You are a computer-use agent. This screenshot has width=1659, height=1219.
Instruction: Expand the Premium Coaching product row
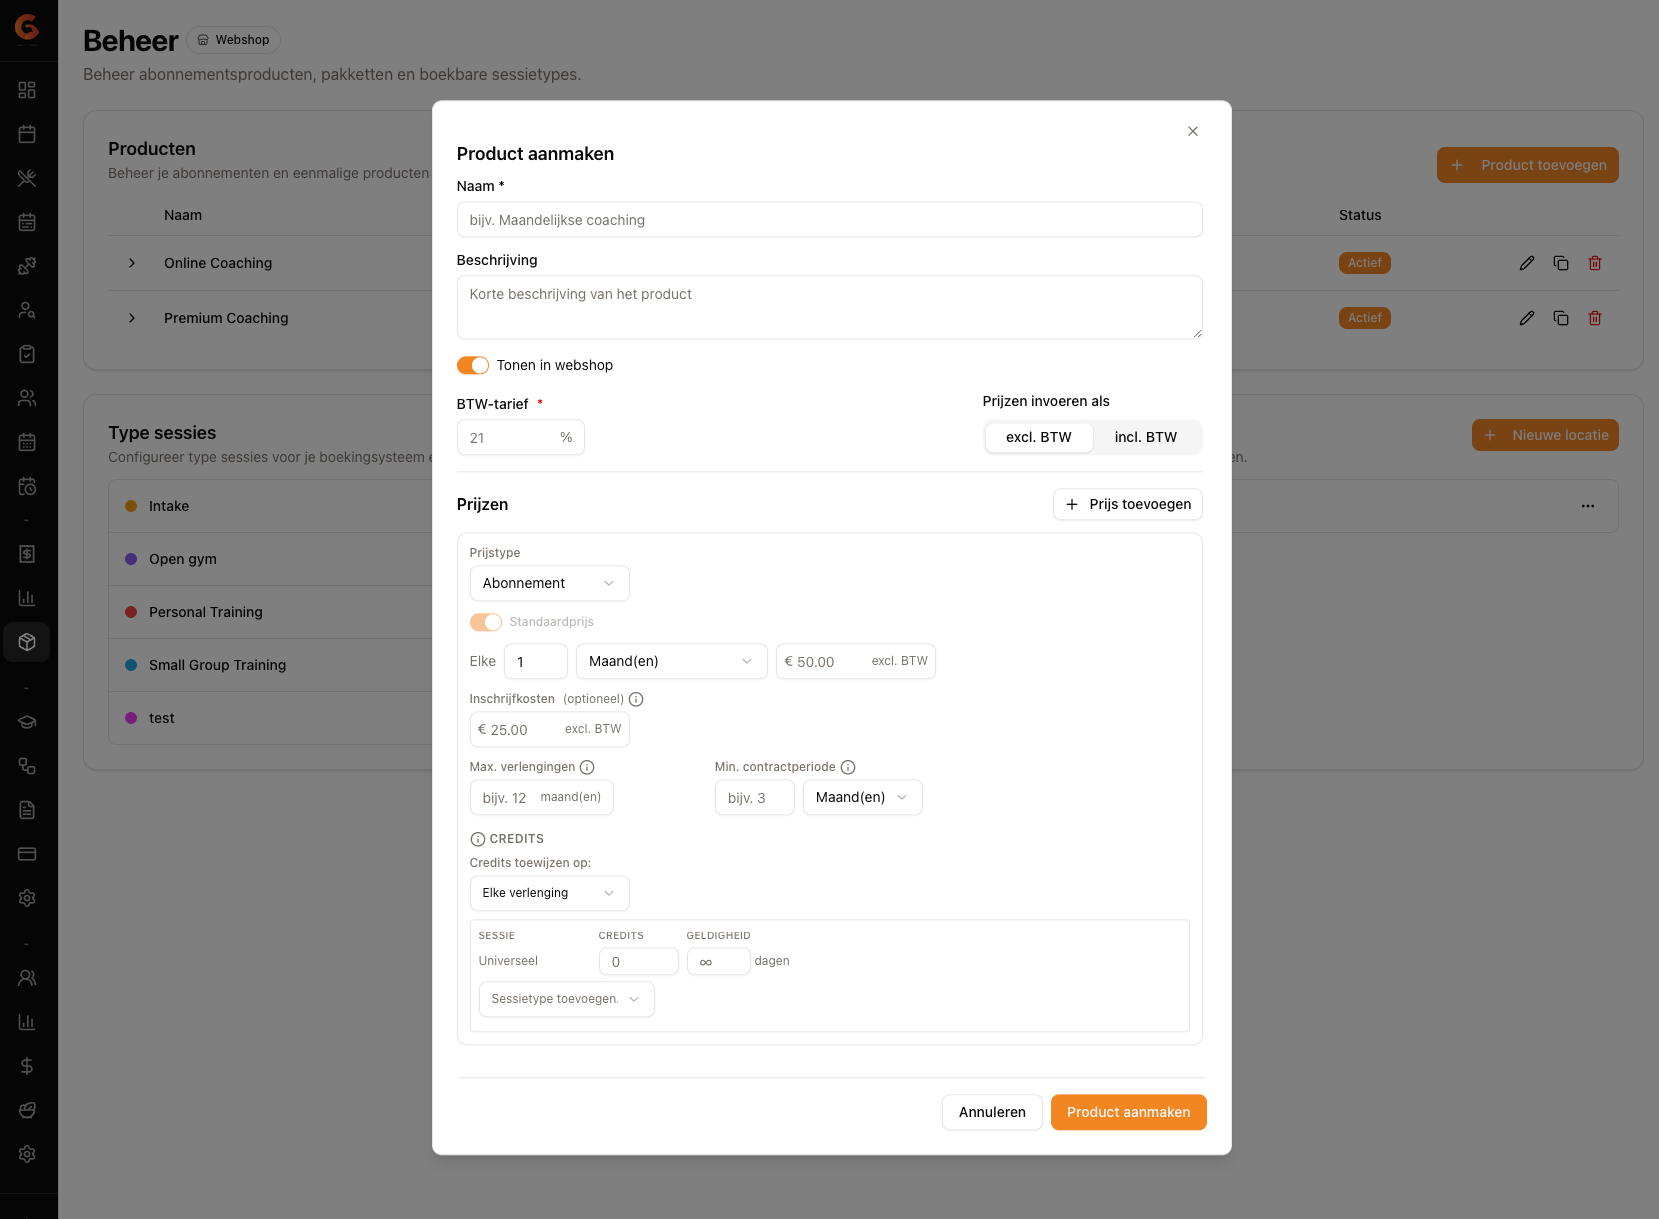pyautogui.click(x=132, y=318)
